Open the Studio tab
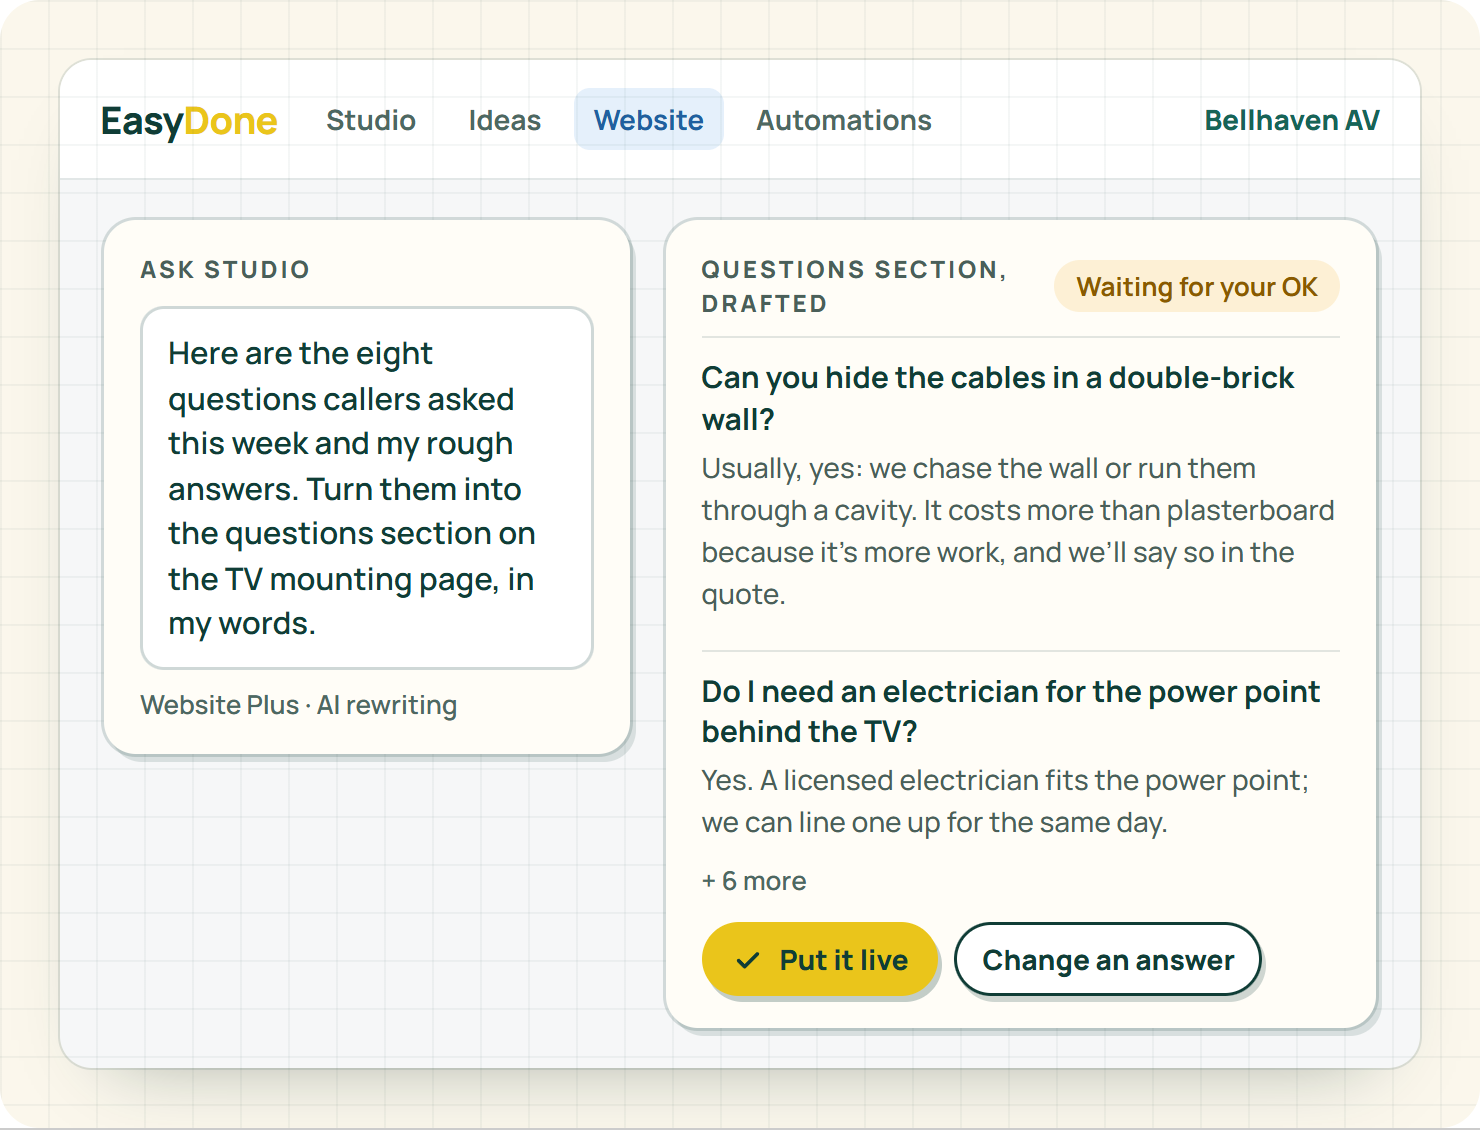The width and height of the screenshot is (1480, 1130). [x=371, y=120]
